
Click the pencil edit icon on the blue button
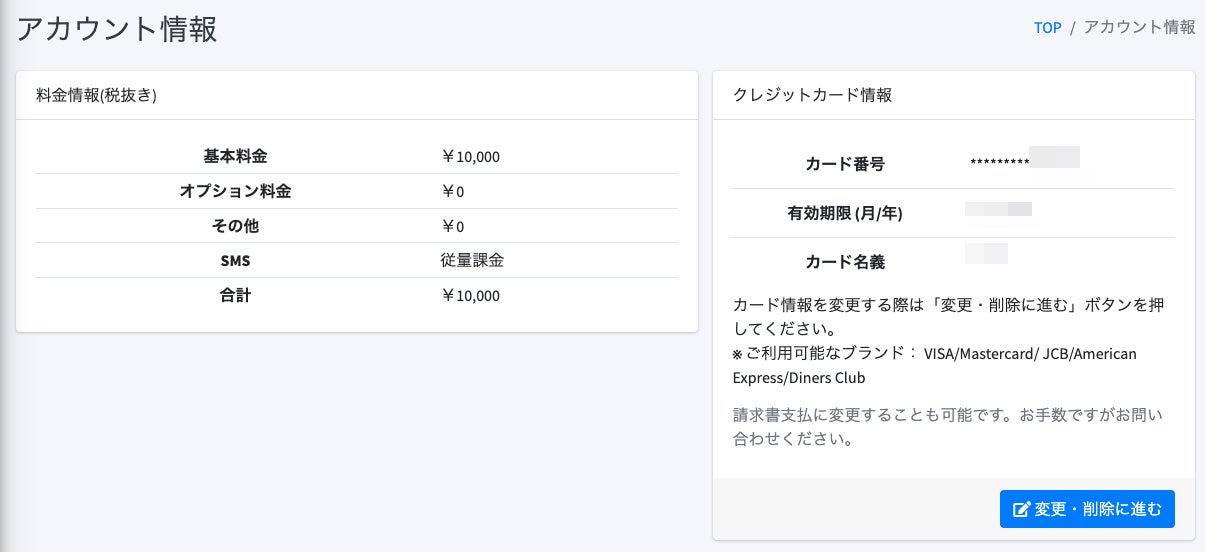coord(1021,510)
